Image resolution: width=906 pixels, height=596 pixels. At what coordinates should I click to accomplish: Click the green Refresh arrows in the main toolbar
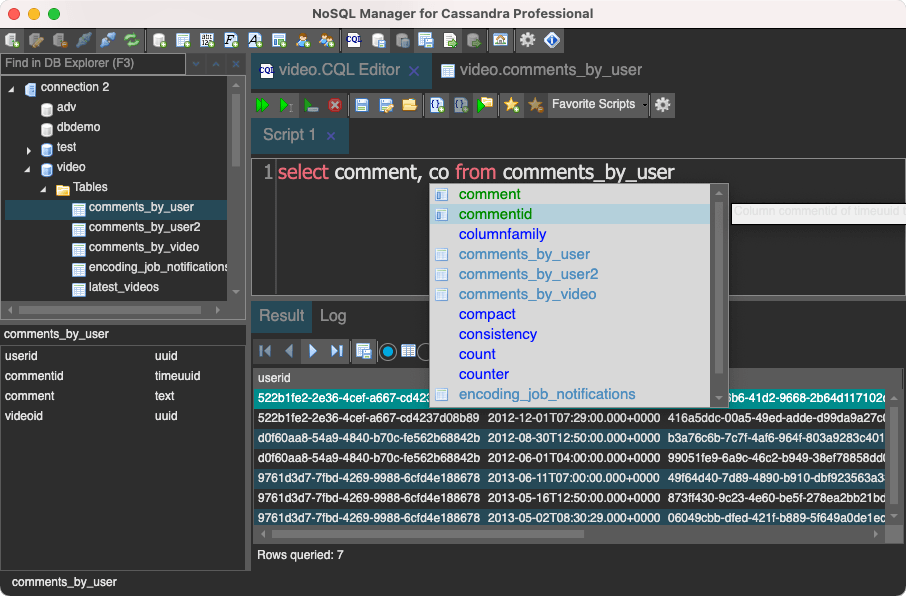(x=131, y=41)
